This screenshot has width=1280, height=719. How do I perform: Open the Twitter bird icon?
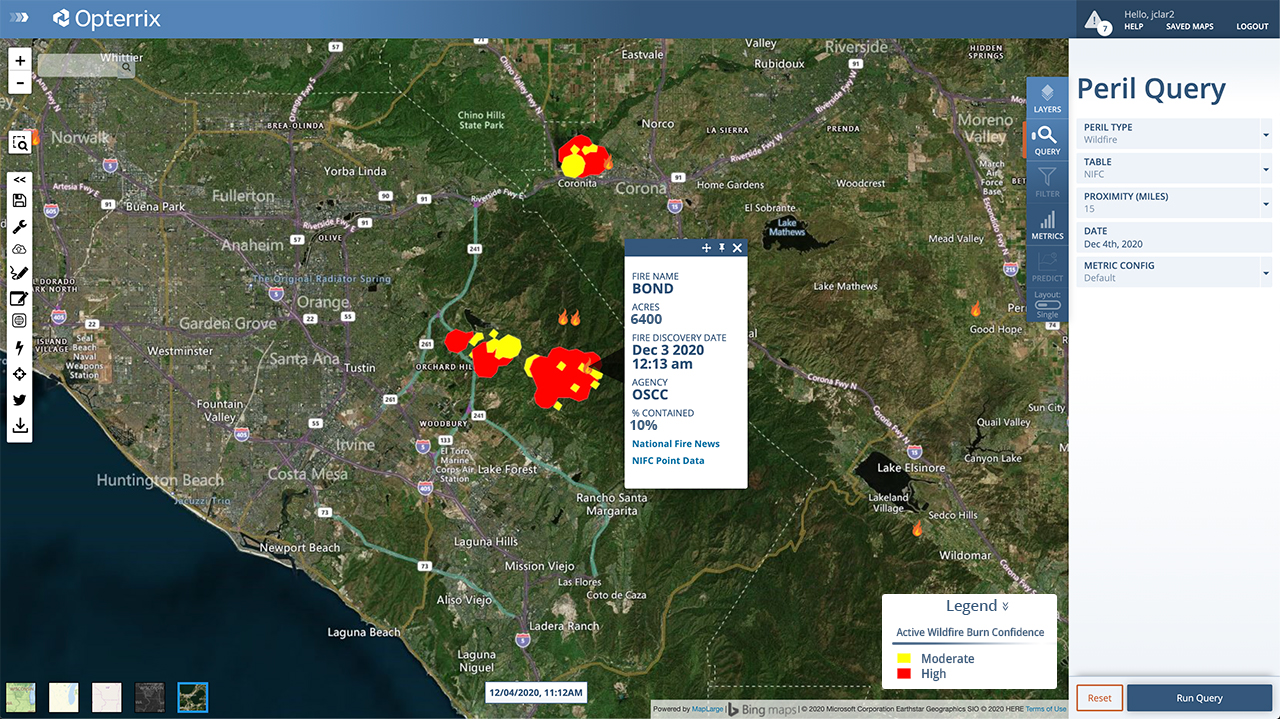20,400
